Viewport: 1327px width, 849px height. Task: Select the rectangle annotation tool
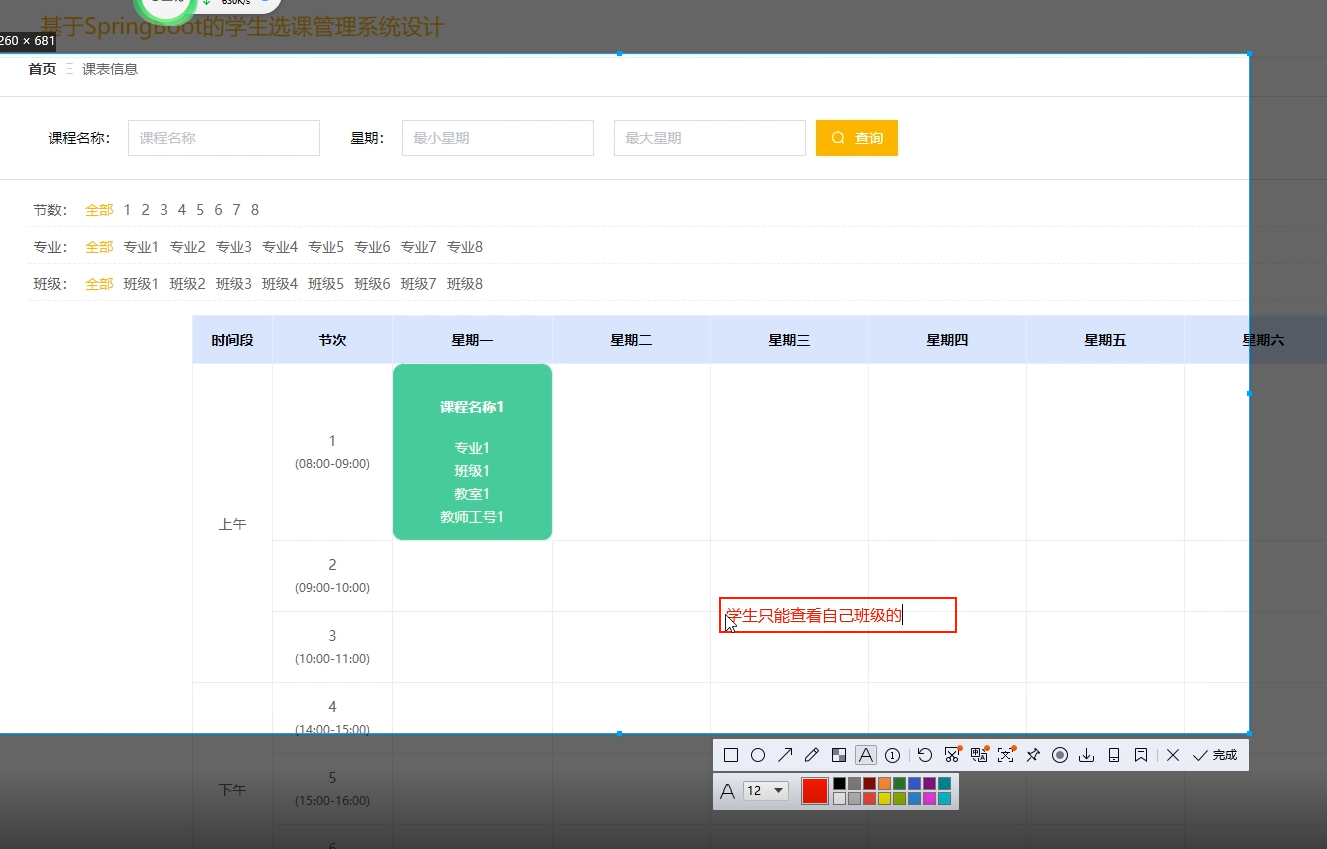click(x=730, y=755)
